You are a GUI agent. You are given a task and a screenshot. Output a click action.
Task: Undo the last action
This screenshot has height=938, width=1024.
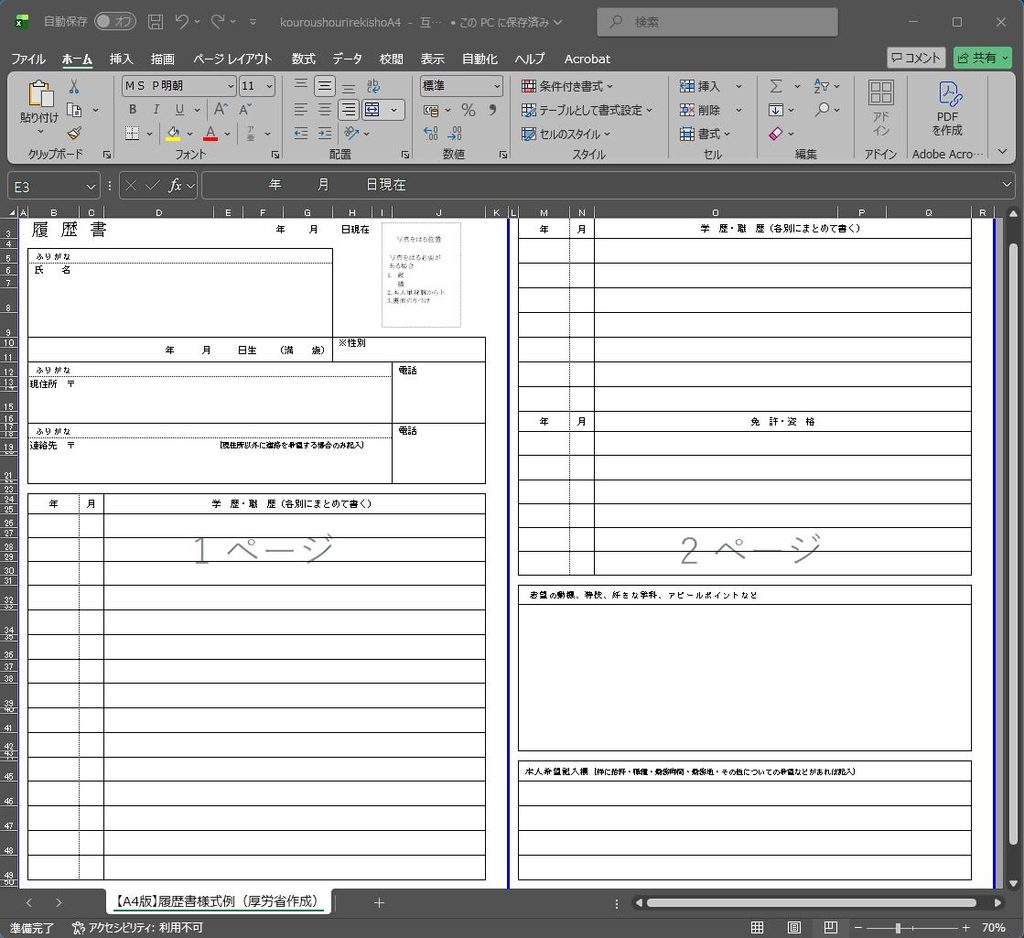click(182, 22)
